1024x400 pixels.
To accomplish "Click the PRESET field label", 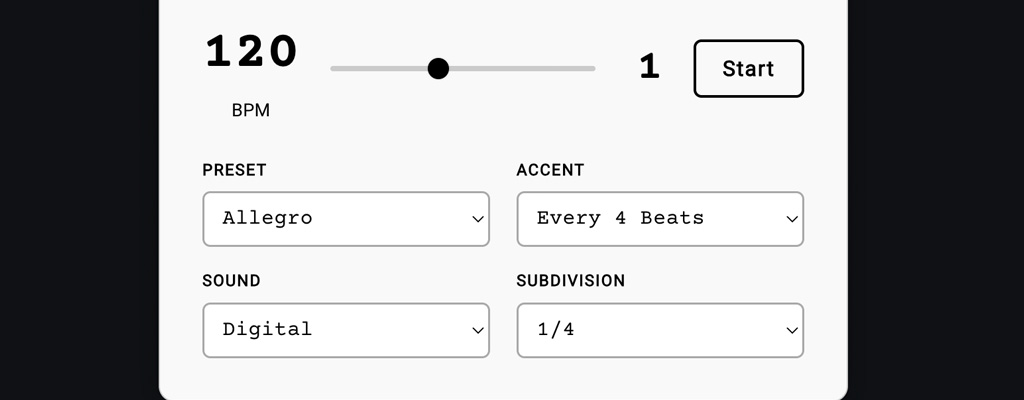I will pos(234,170).
